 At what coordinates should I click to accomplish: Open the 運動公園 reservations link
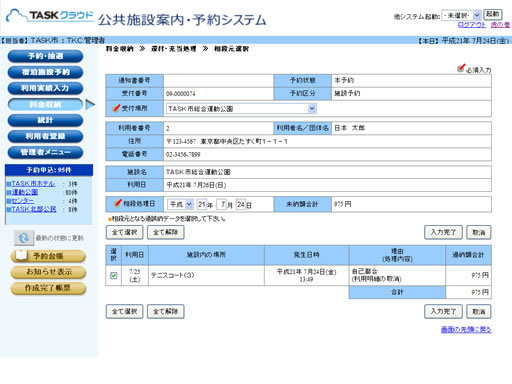24,192
